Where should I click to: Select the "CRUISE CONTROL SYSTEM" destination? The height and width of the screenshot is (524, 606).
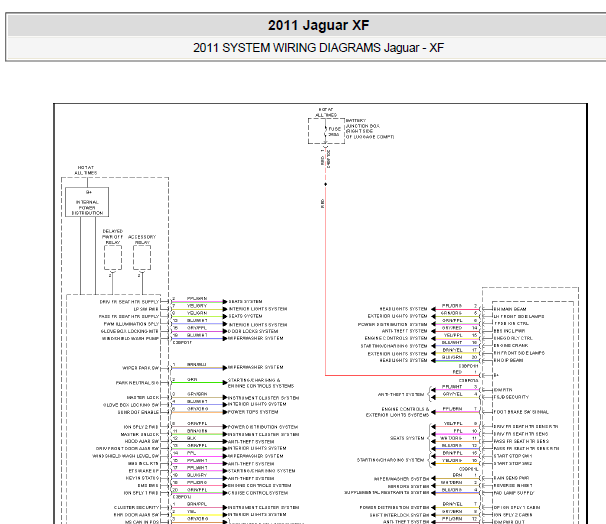(x=258, y=493)
